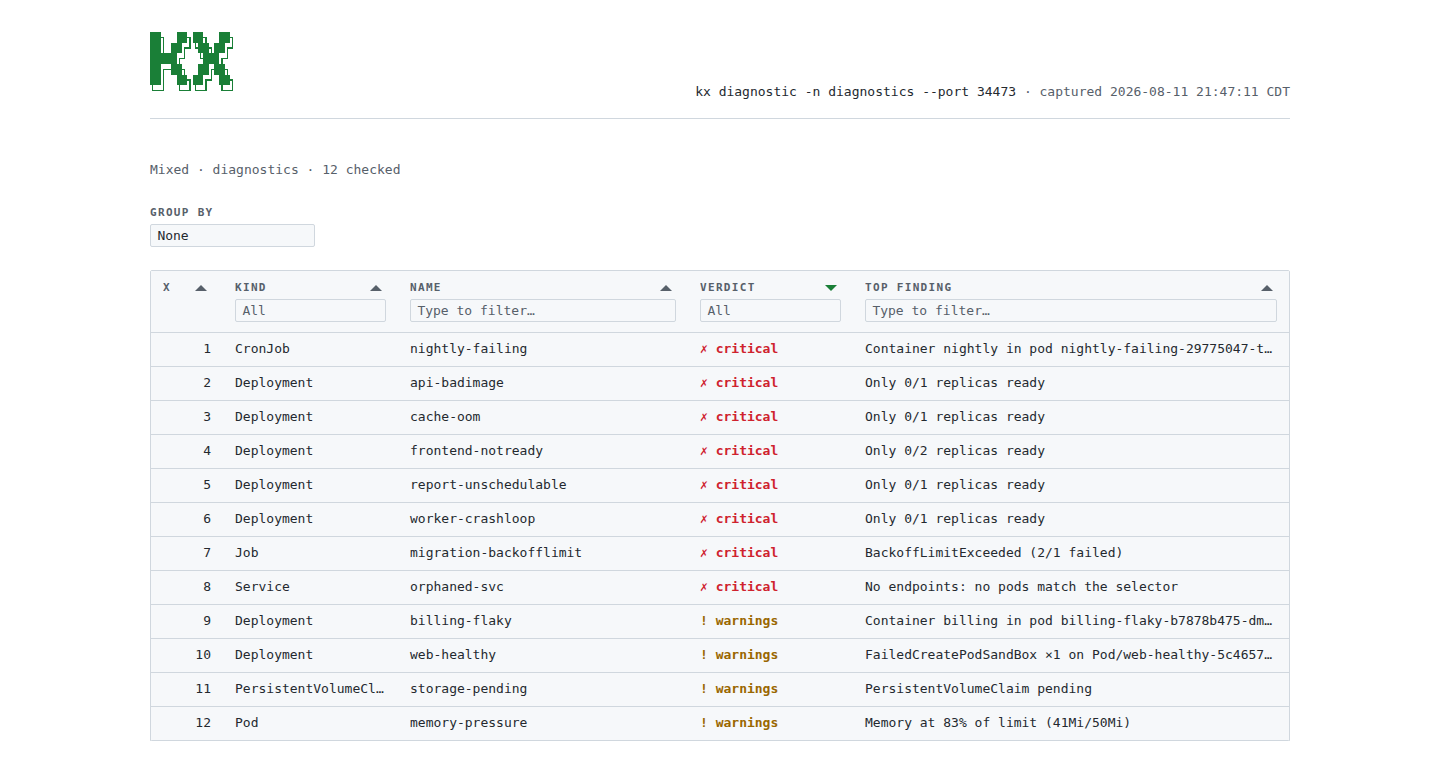Screen dimensions: 1440x773
Task: Sort by the TOP FINDING column arrow
Action: pyautogui.click(x=1267, y=288)
